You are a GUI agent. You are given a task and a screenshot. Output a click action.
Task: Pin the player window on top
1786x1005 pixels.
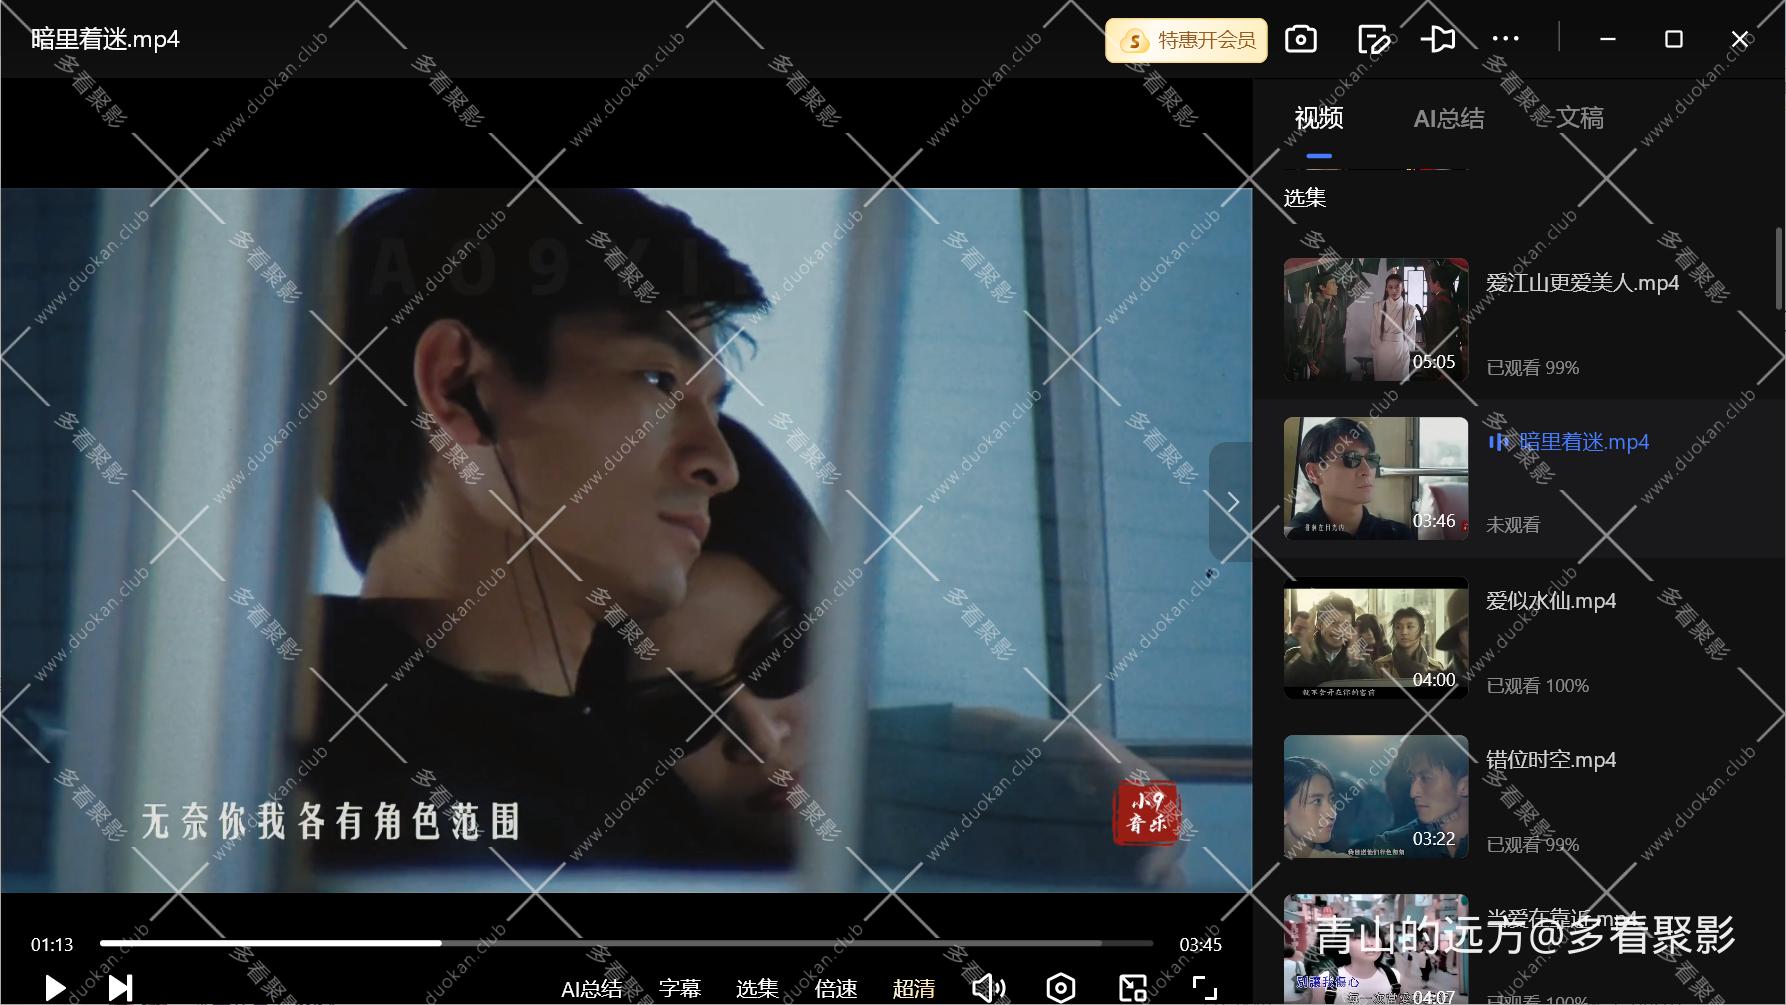(1438, 40)
